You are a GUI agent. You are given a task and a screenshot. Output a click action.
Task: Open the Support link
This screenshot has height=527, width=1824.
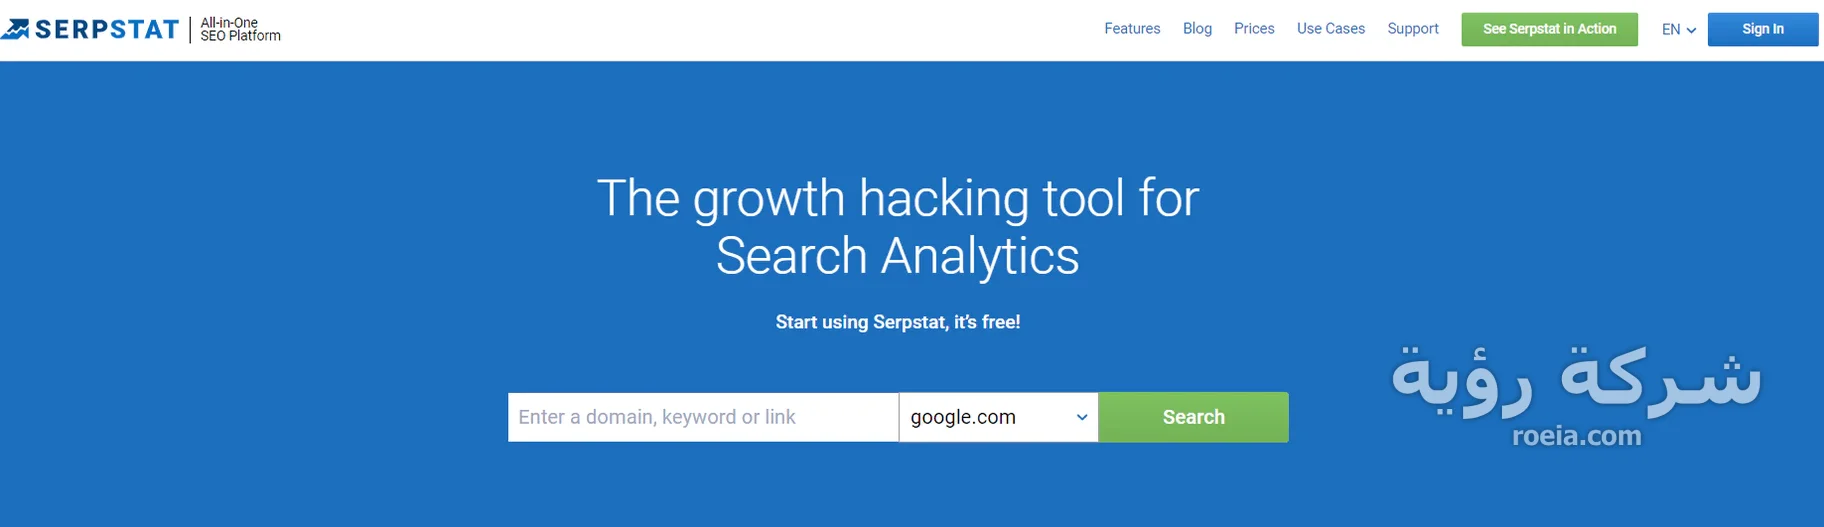pyautogui.click(x=1413, y=29)
